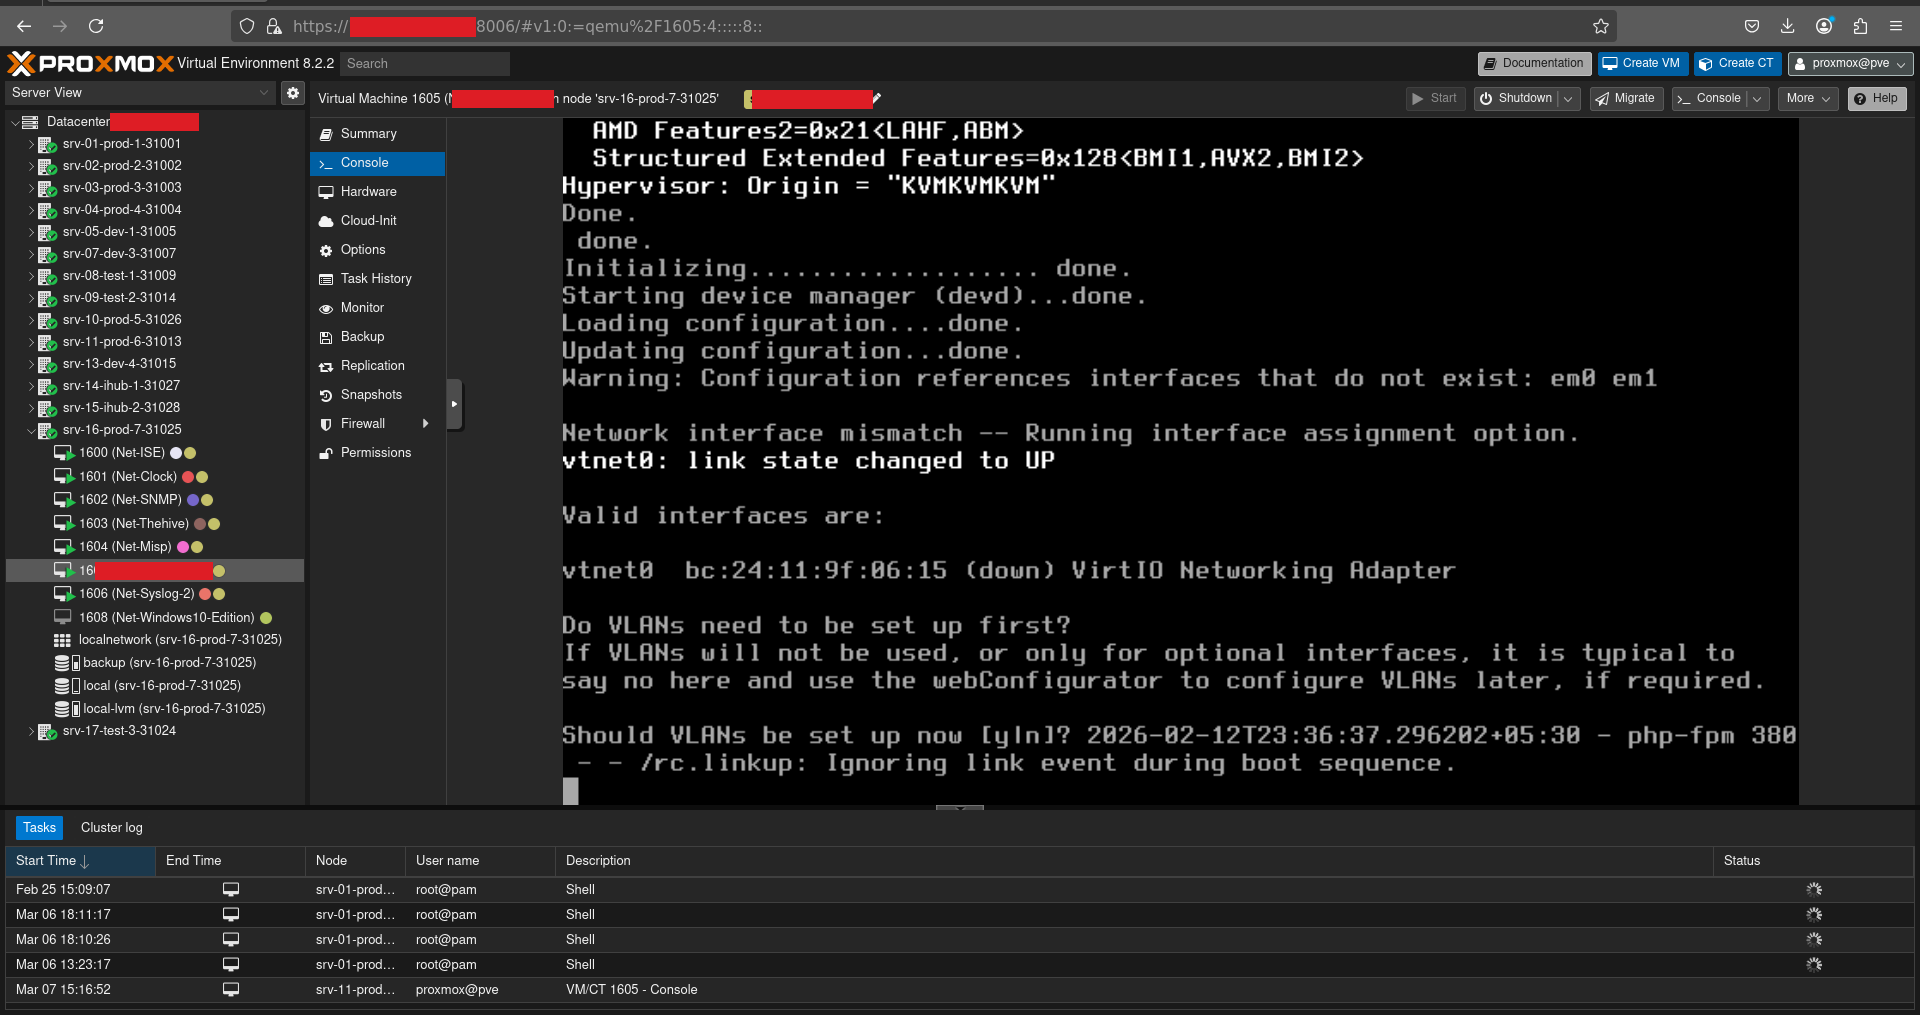This screenshot has width=1920, height=1015.
Task: Open the Server View dropdown
Action: 264,93
